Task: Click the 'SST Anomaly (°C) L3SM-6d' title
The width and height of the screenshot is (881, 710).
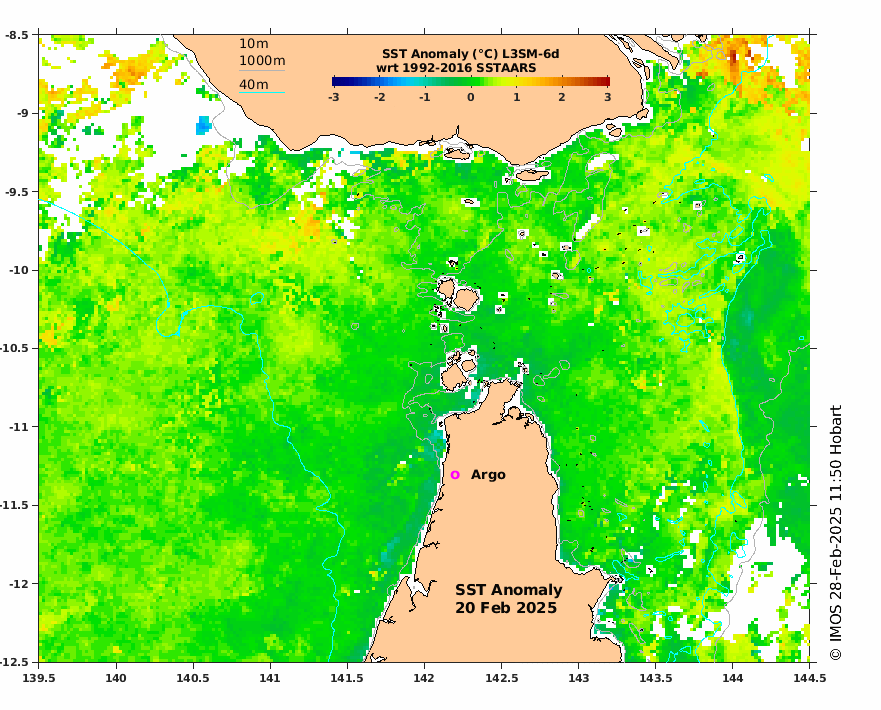Action: click(x=470, y=54)
